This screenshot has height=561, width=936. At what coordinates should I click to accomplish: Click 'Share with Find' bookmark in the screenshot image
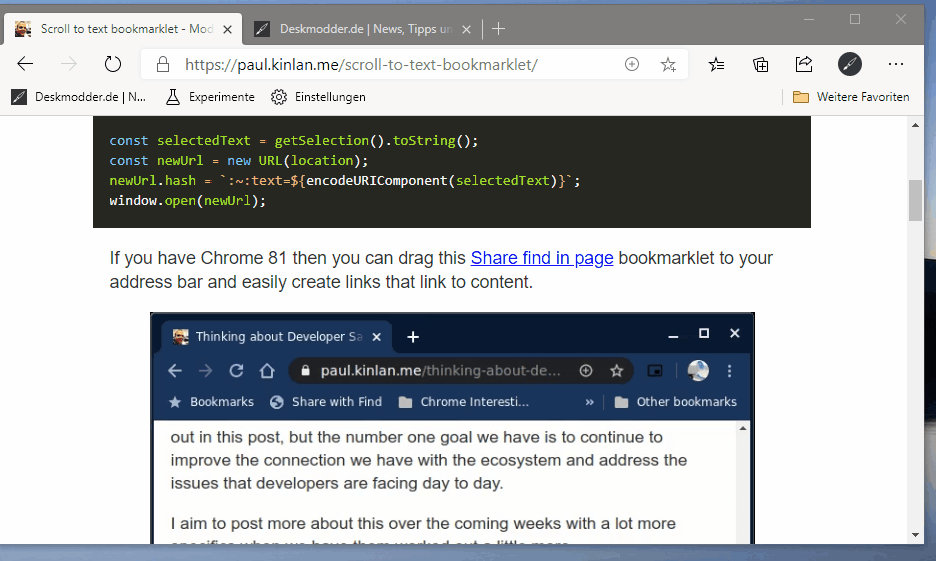(x=326, y=402)
